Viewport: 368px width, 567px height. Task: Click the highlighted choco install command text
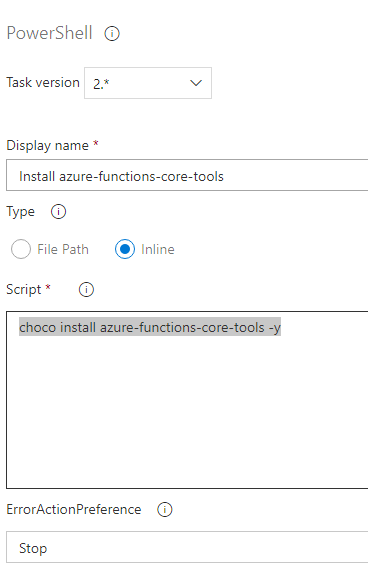pos(150,328)
